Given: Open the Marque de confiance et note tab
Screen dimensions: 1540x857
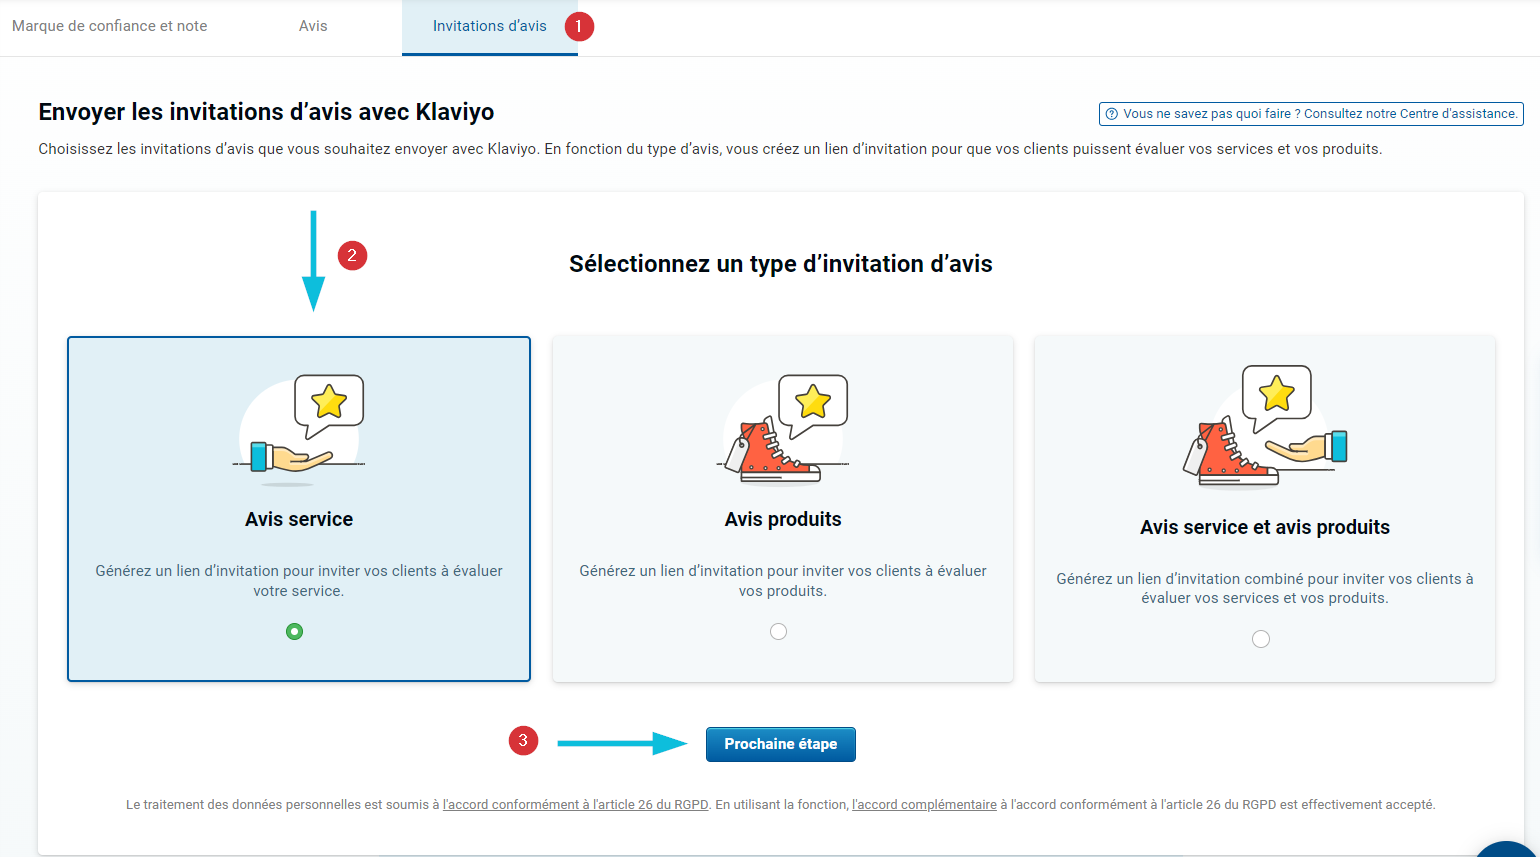Looking at the screenshot, I should [x=110, y=26].
